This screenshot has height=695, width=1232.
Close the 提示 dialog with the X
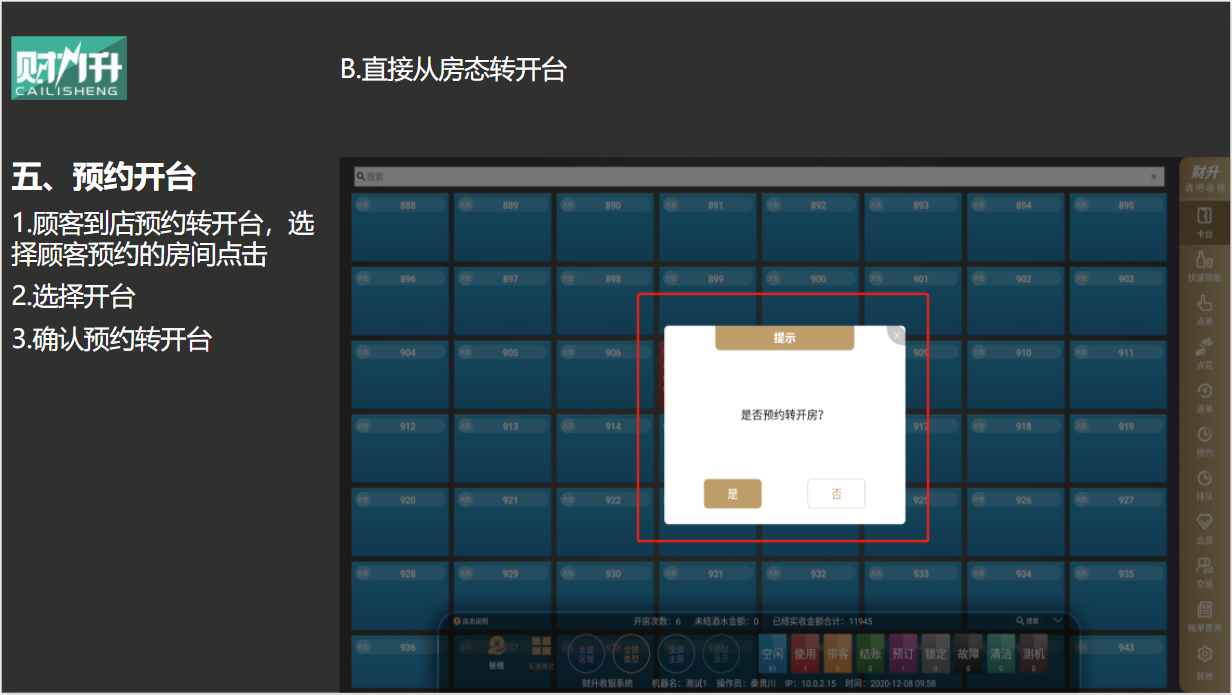897,335
